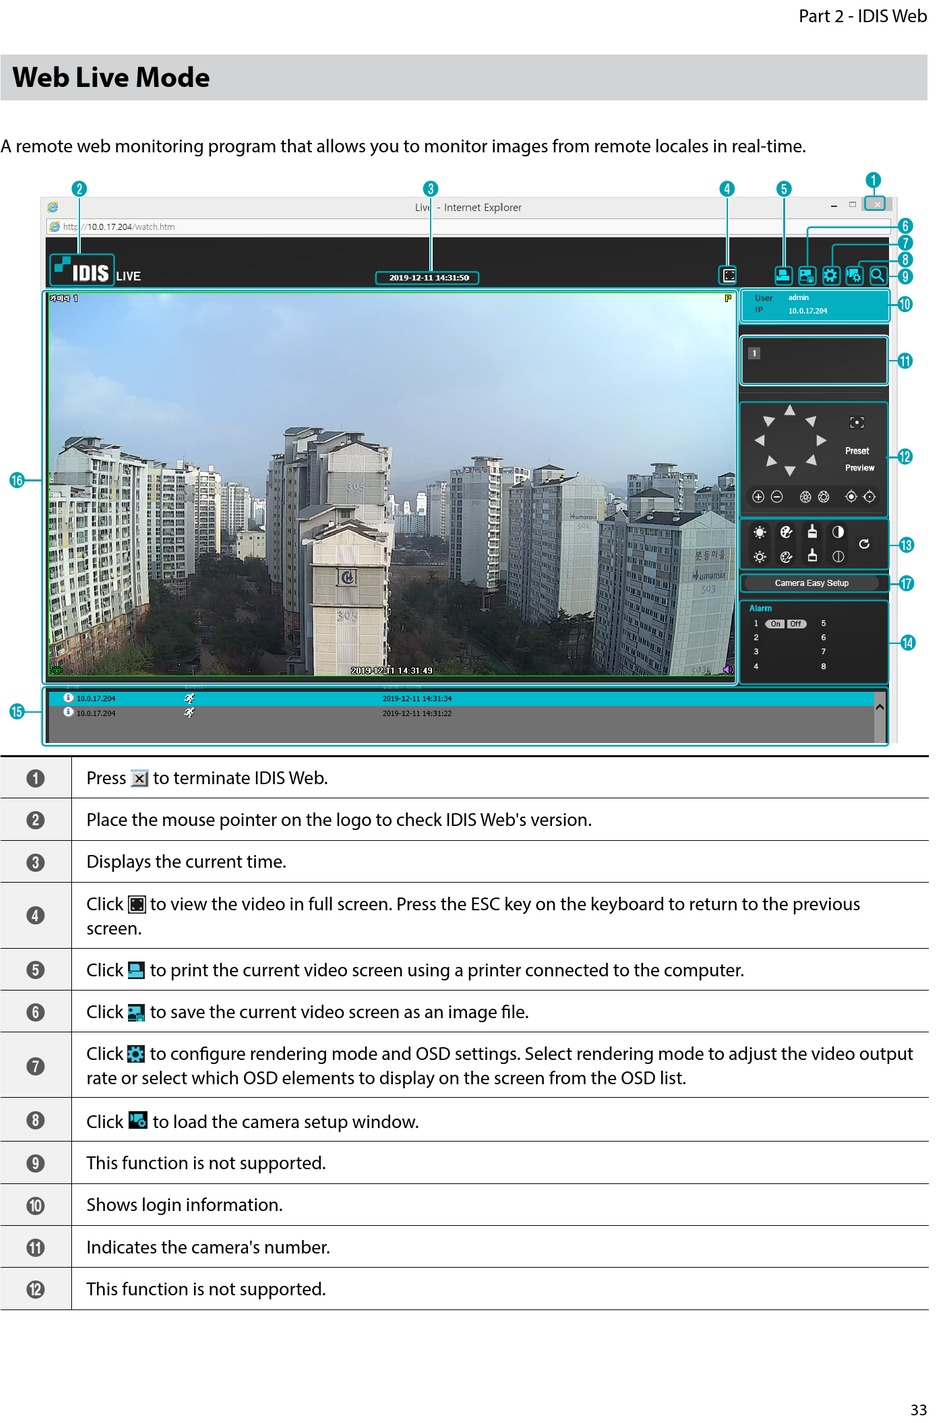Click the full screen view icon

pos(729,275)
